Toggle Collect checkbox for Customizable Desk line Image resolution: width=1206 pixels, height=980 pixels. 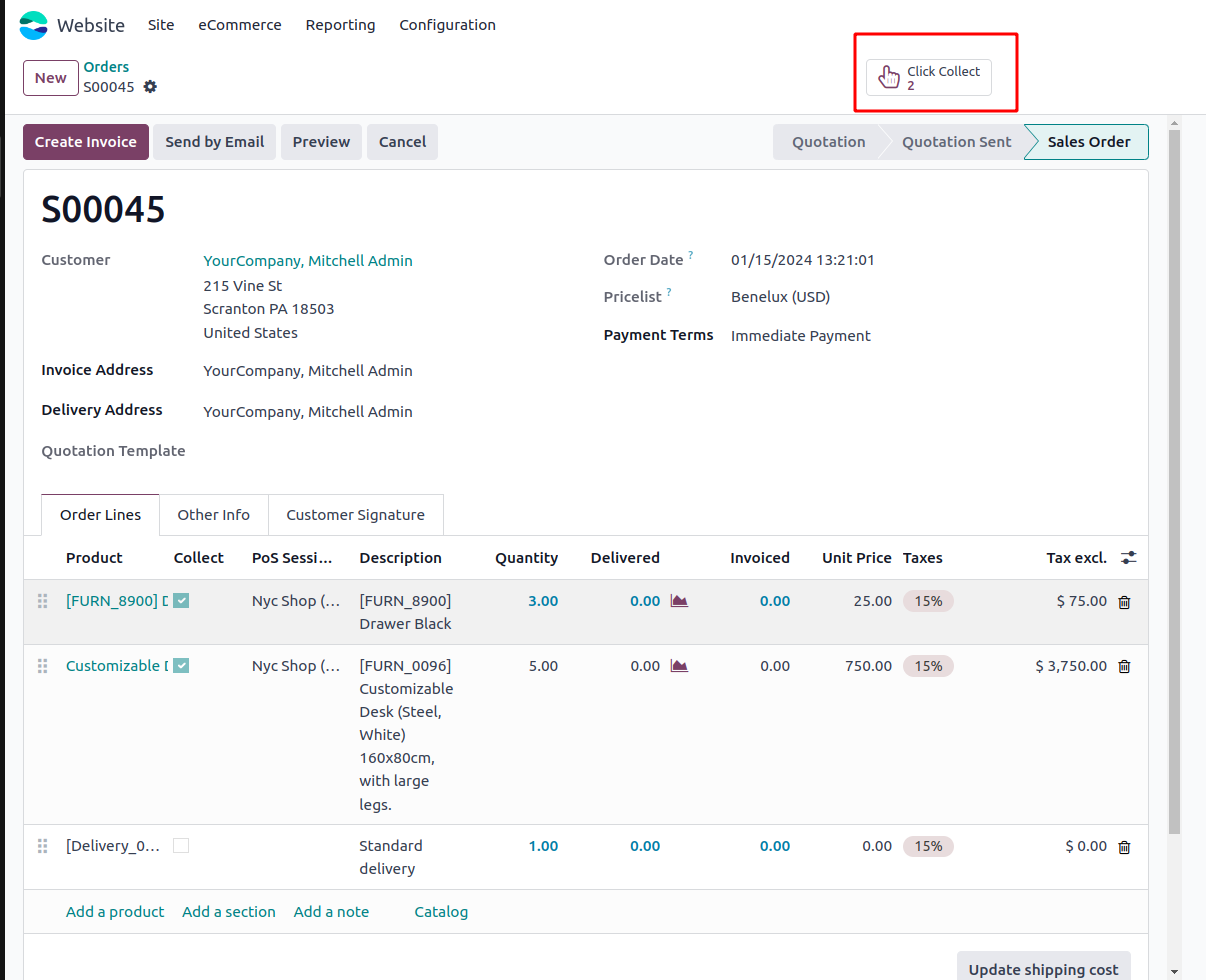(x=181, y=666)
